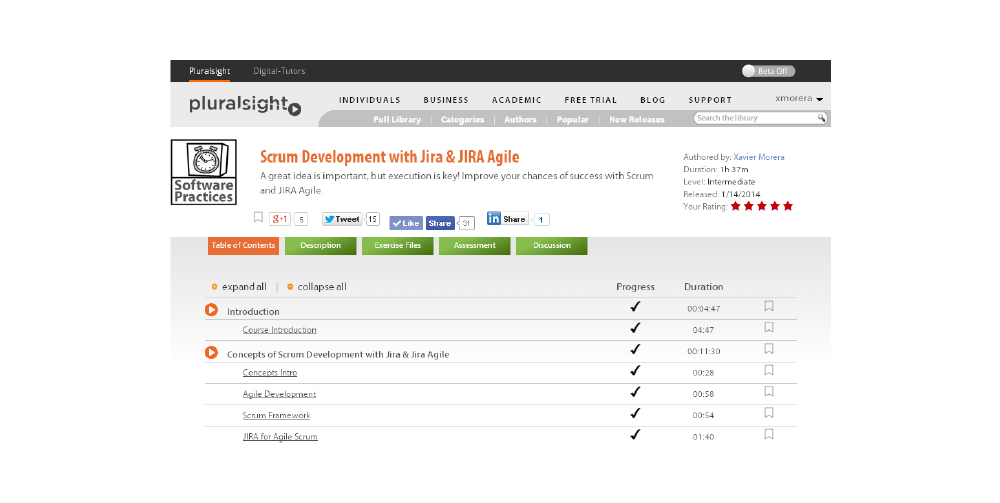The image size is (1000, 503).
Task: Open author Xavier Morera's page
Action: (x=759, y=157)
